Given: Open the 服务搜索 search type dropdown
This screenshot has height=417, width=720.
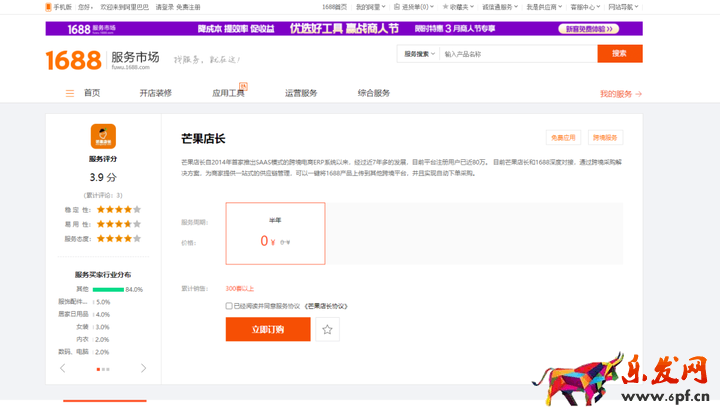Looking at the screenshot, I should 418,54.
